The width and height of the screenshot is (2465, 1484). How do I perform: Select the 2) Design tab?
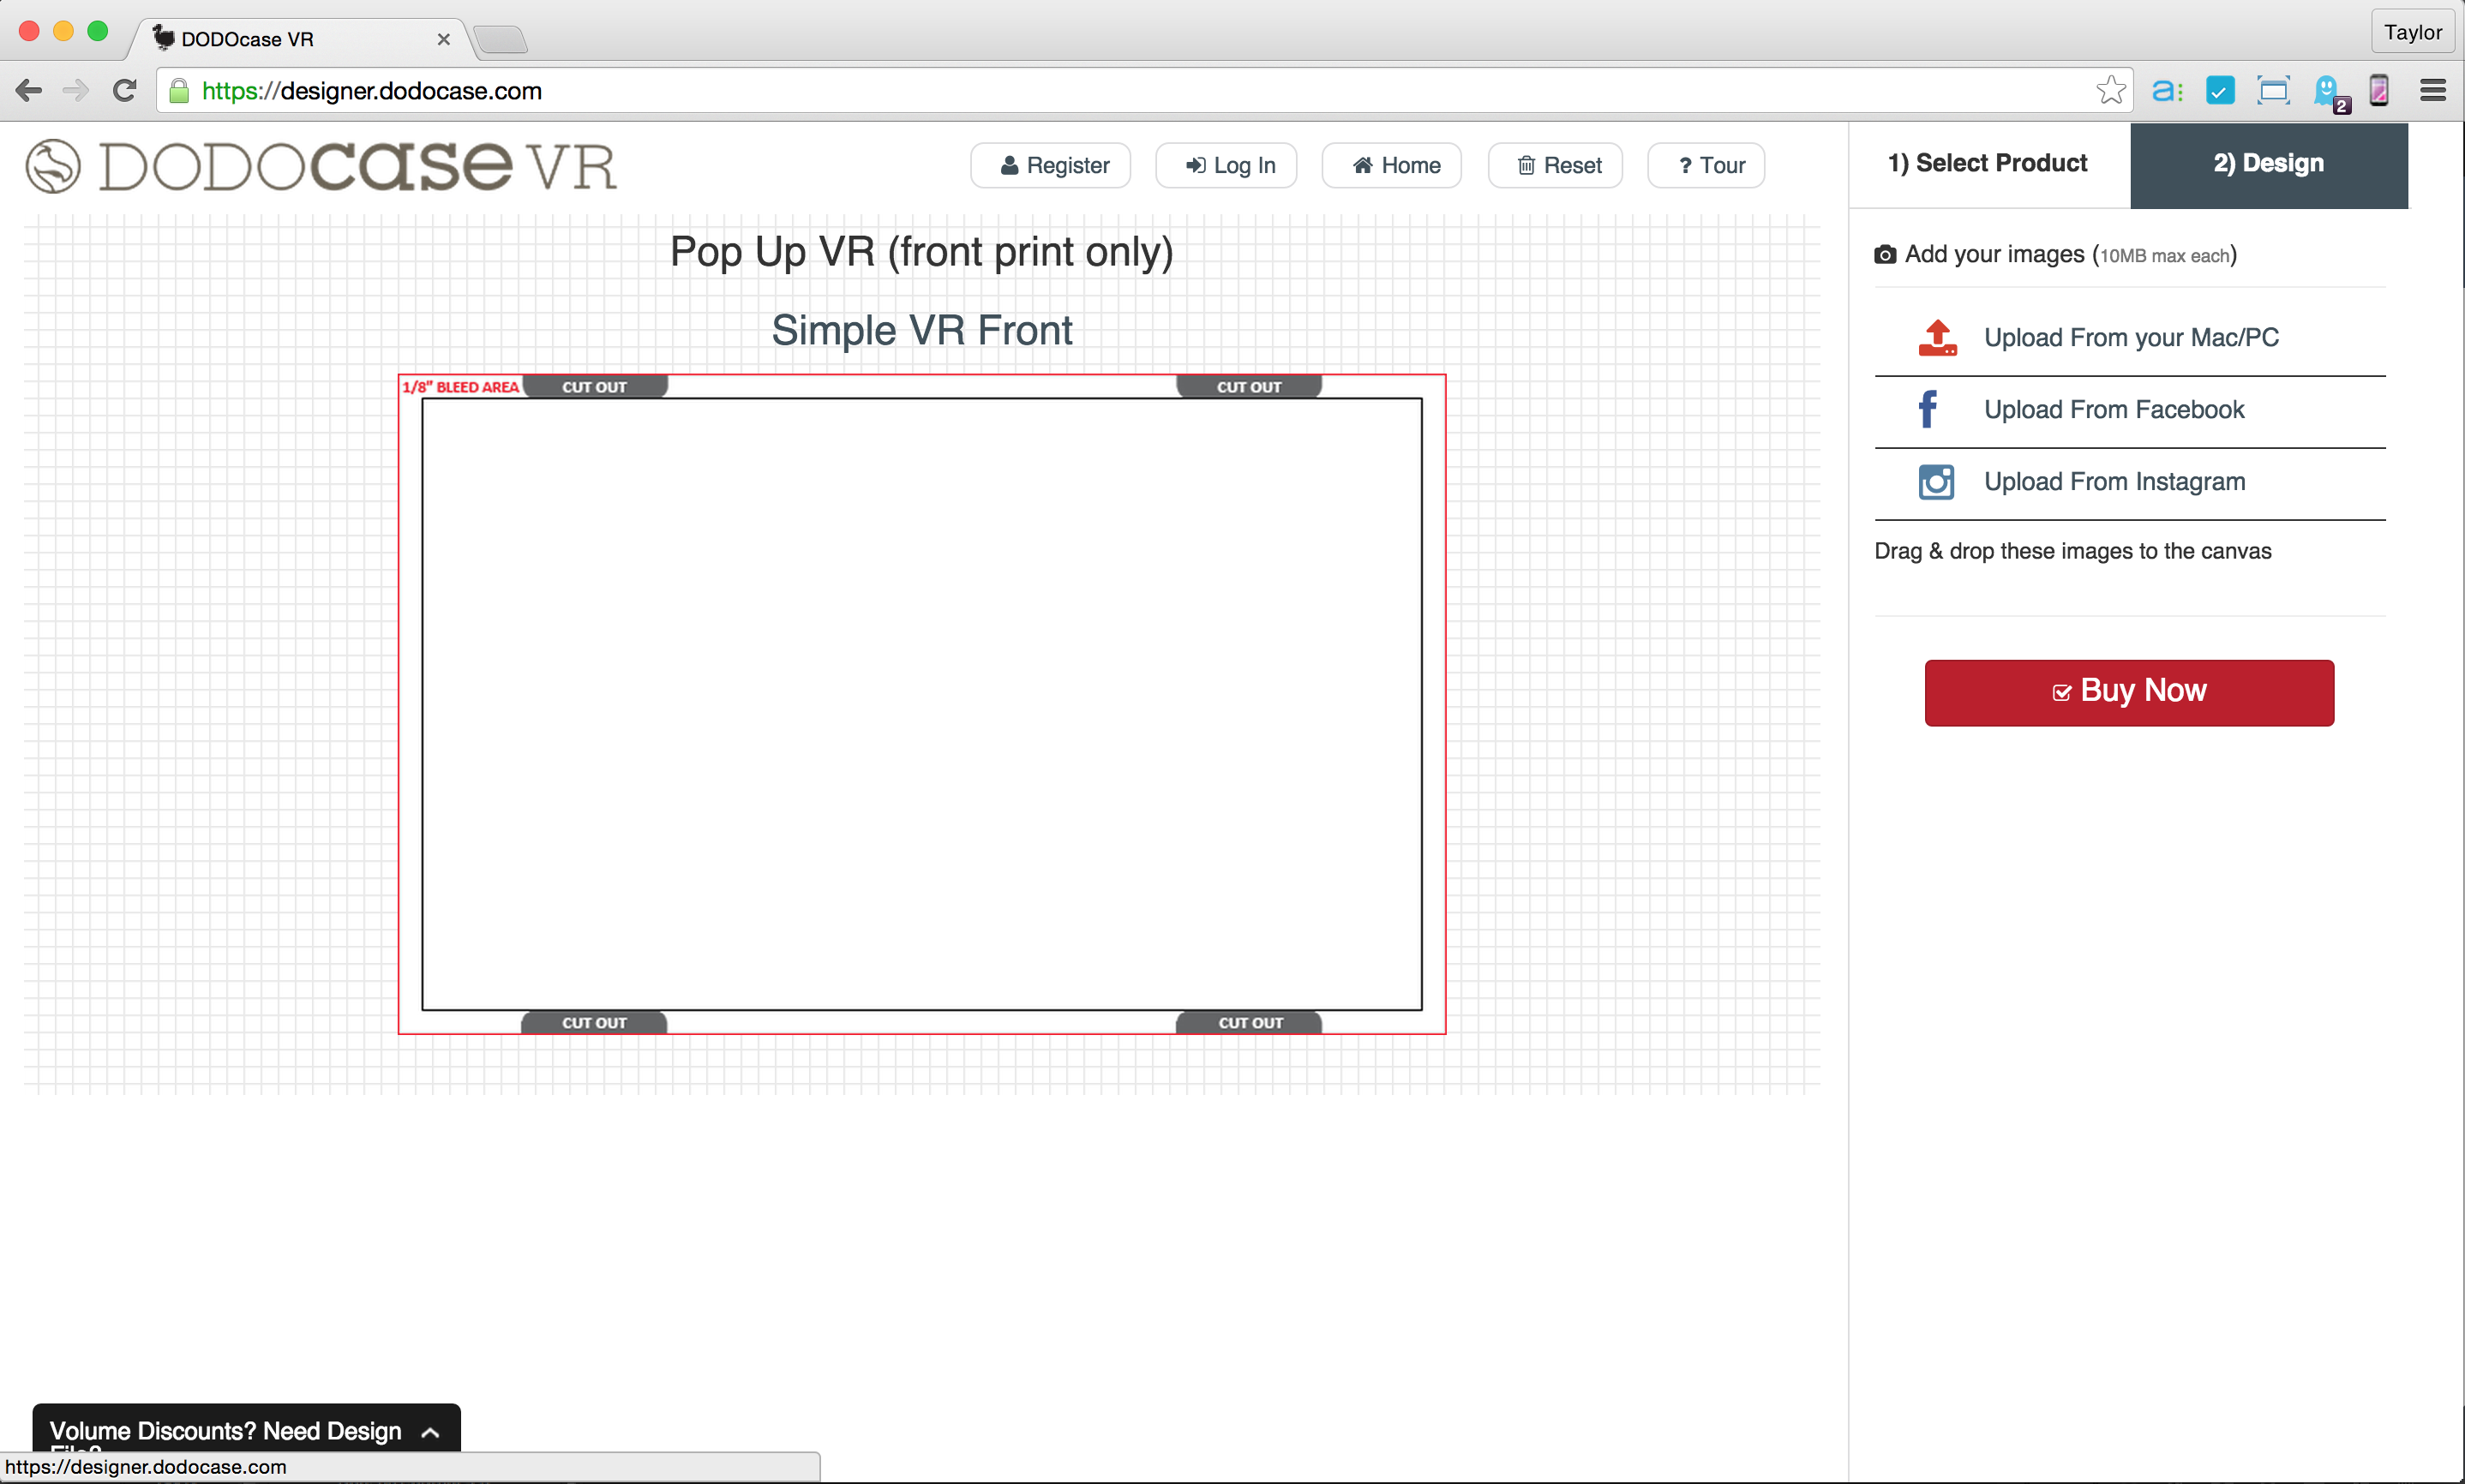click(2267, 163)
